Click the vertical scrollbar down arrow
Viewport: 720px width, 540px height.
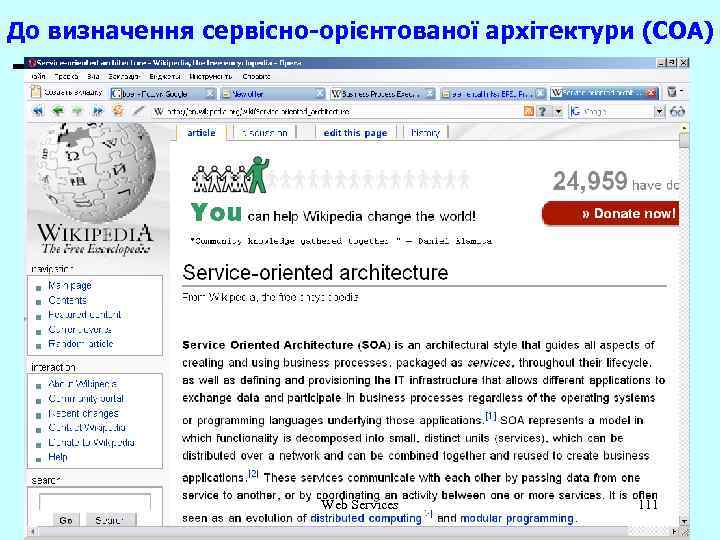(684, 521)
